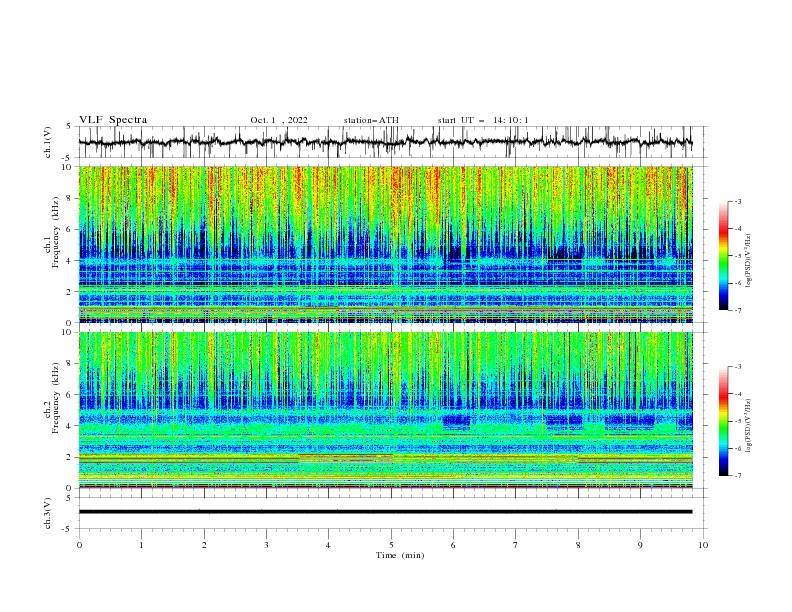This screenshot has height=612, width=792.
Task: Click the ch.2 spectrogram panel
Action: point(385,410)
